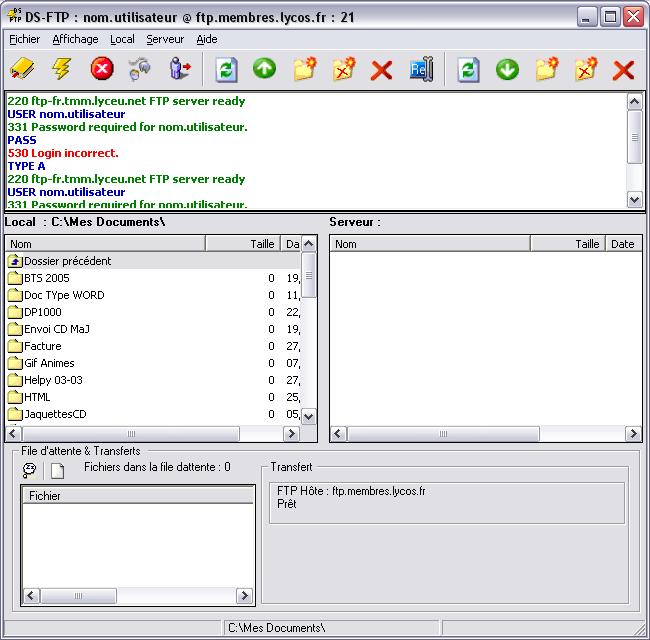
Task: Click the blank page icon in queue panel
Action: coord(58,471)
